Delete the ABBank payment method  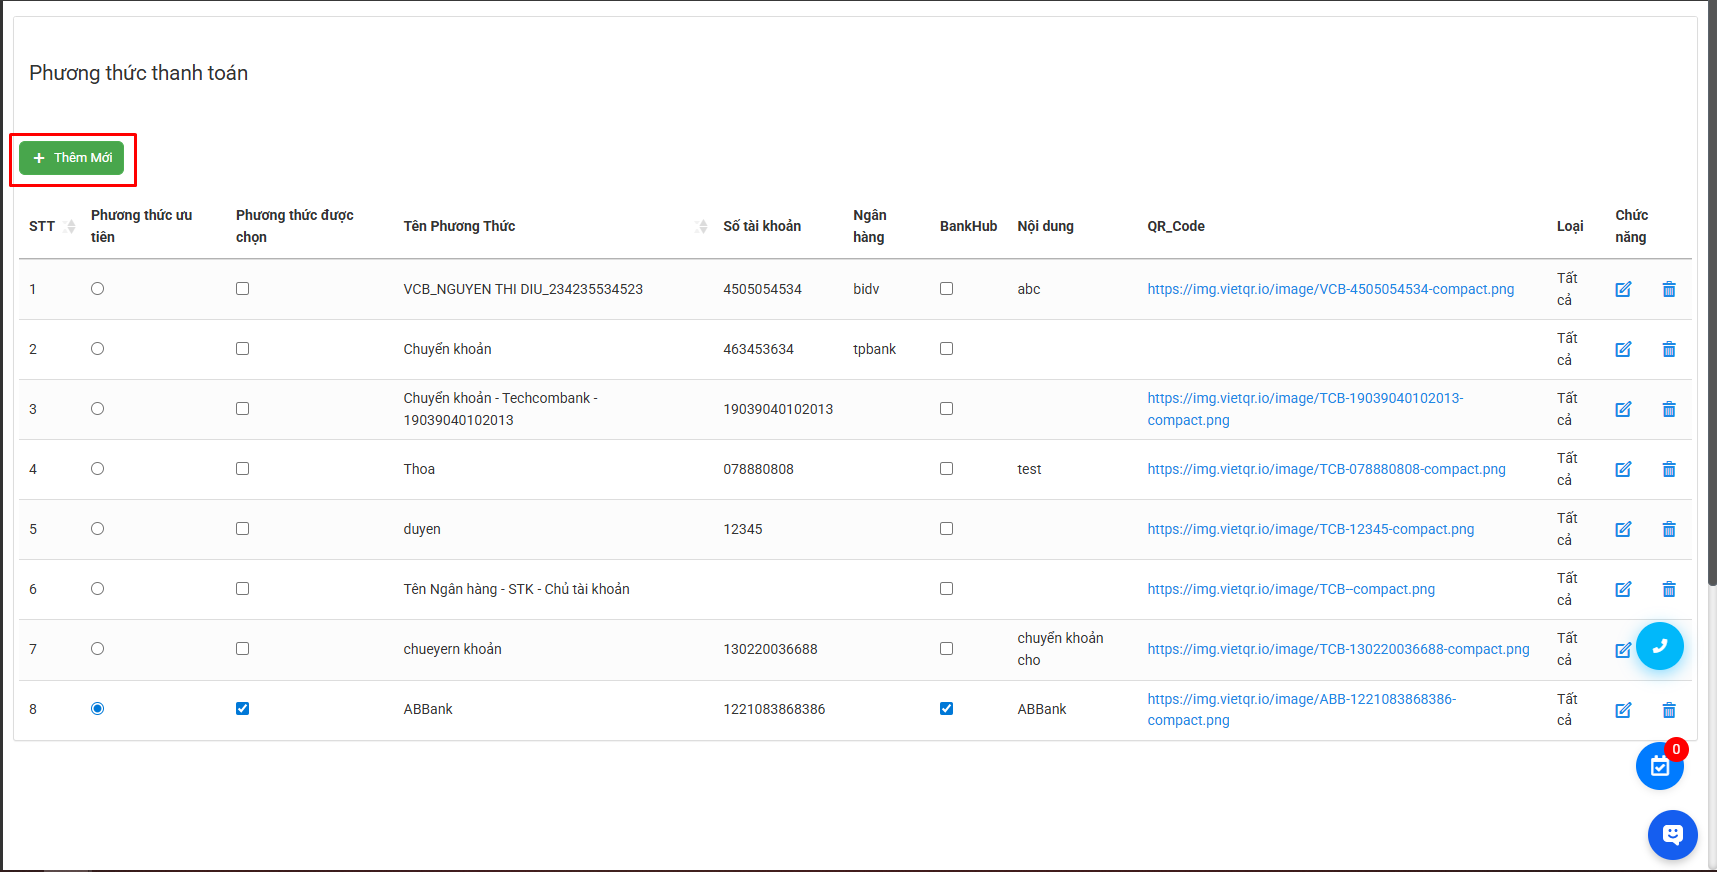(x=1668, y=710)
